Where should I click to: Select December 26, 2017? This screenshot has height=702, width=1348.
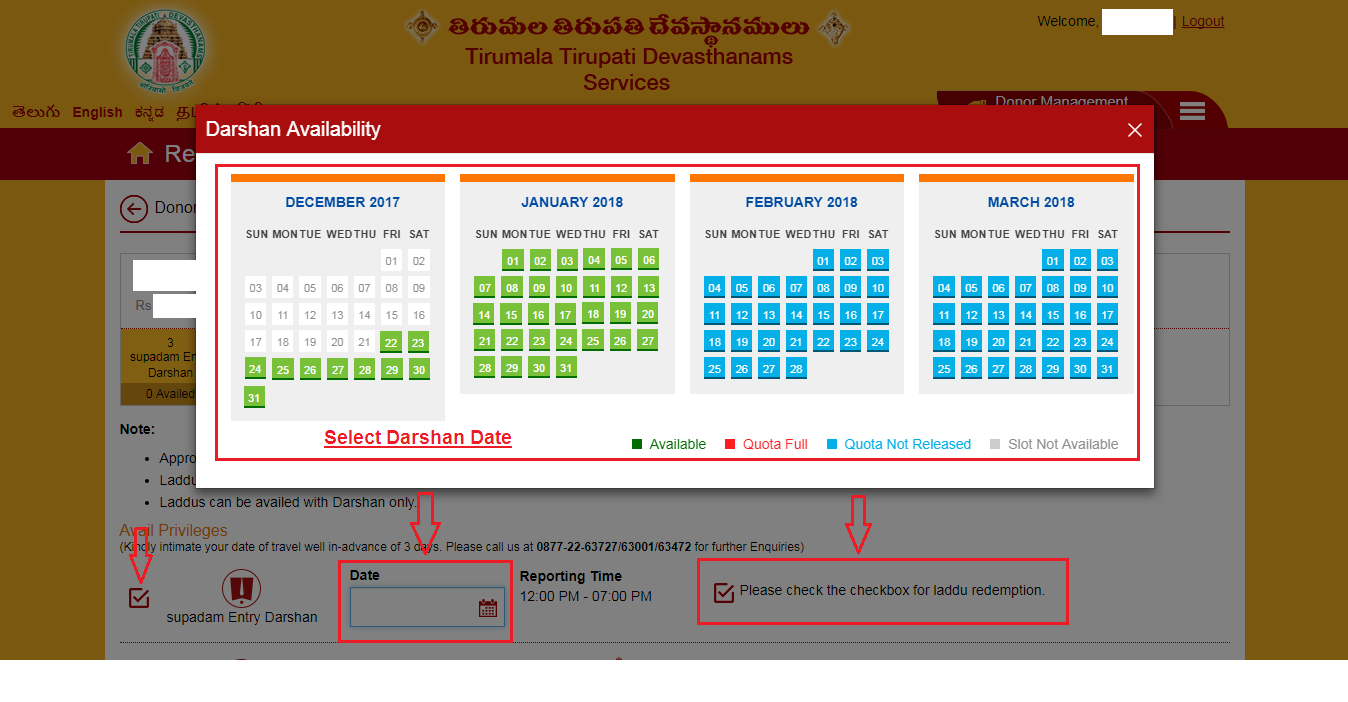point(310,370)
